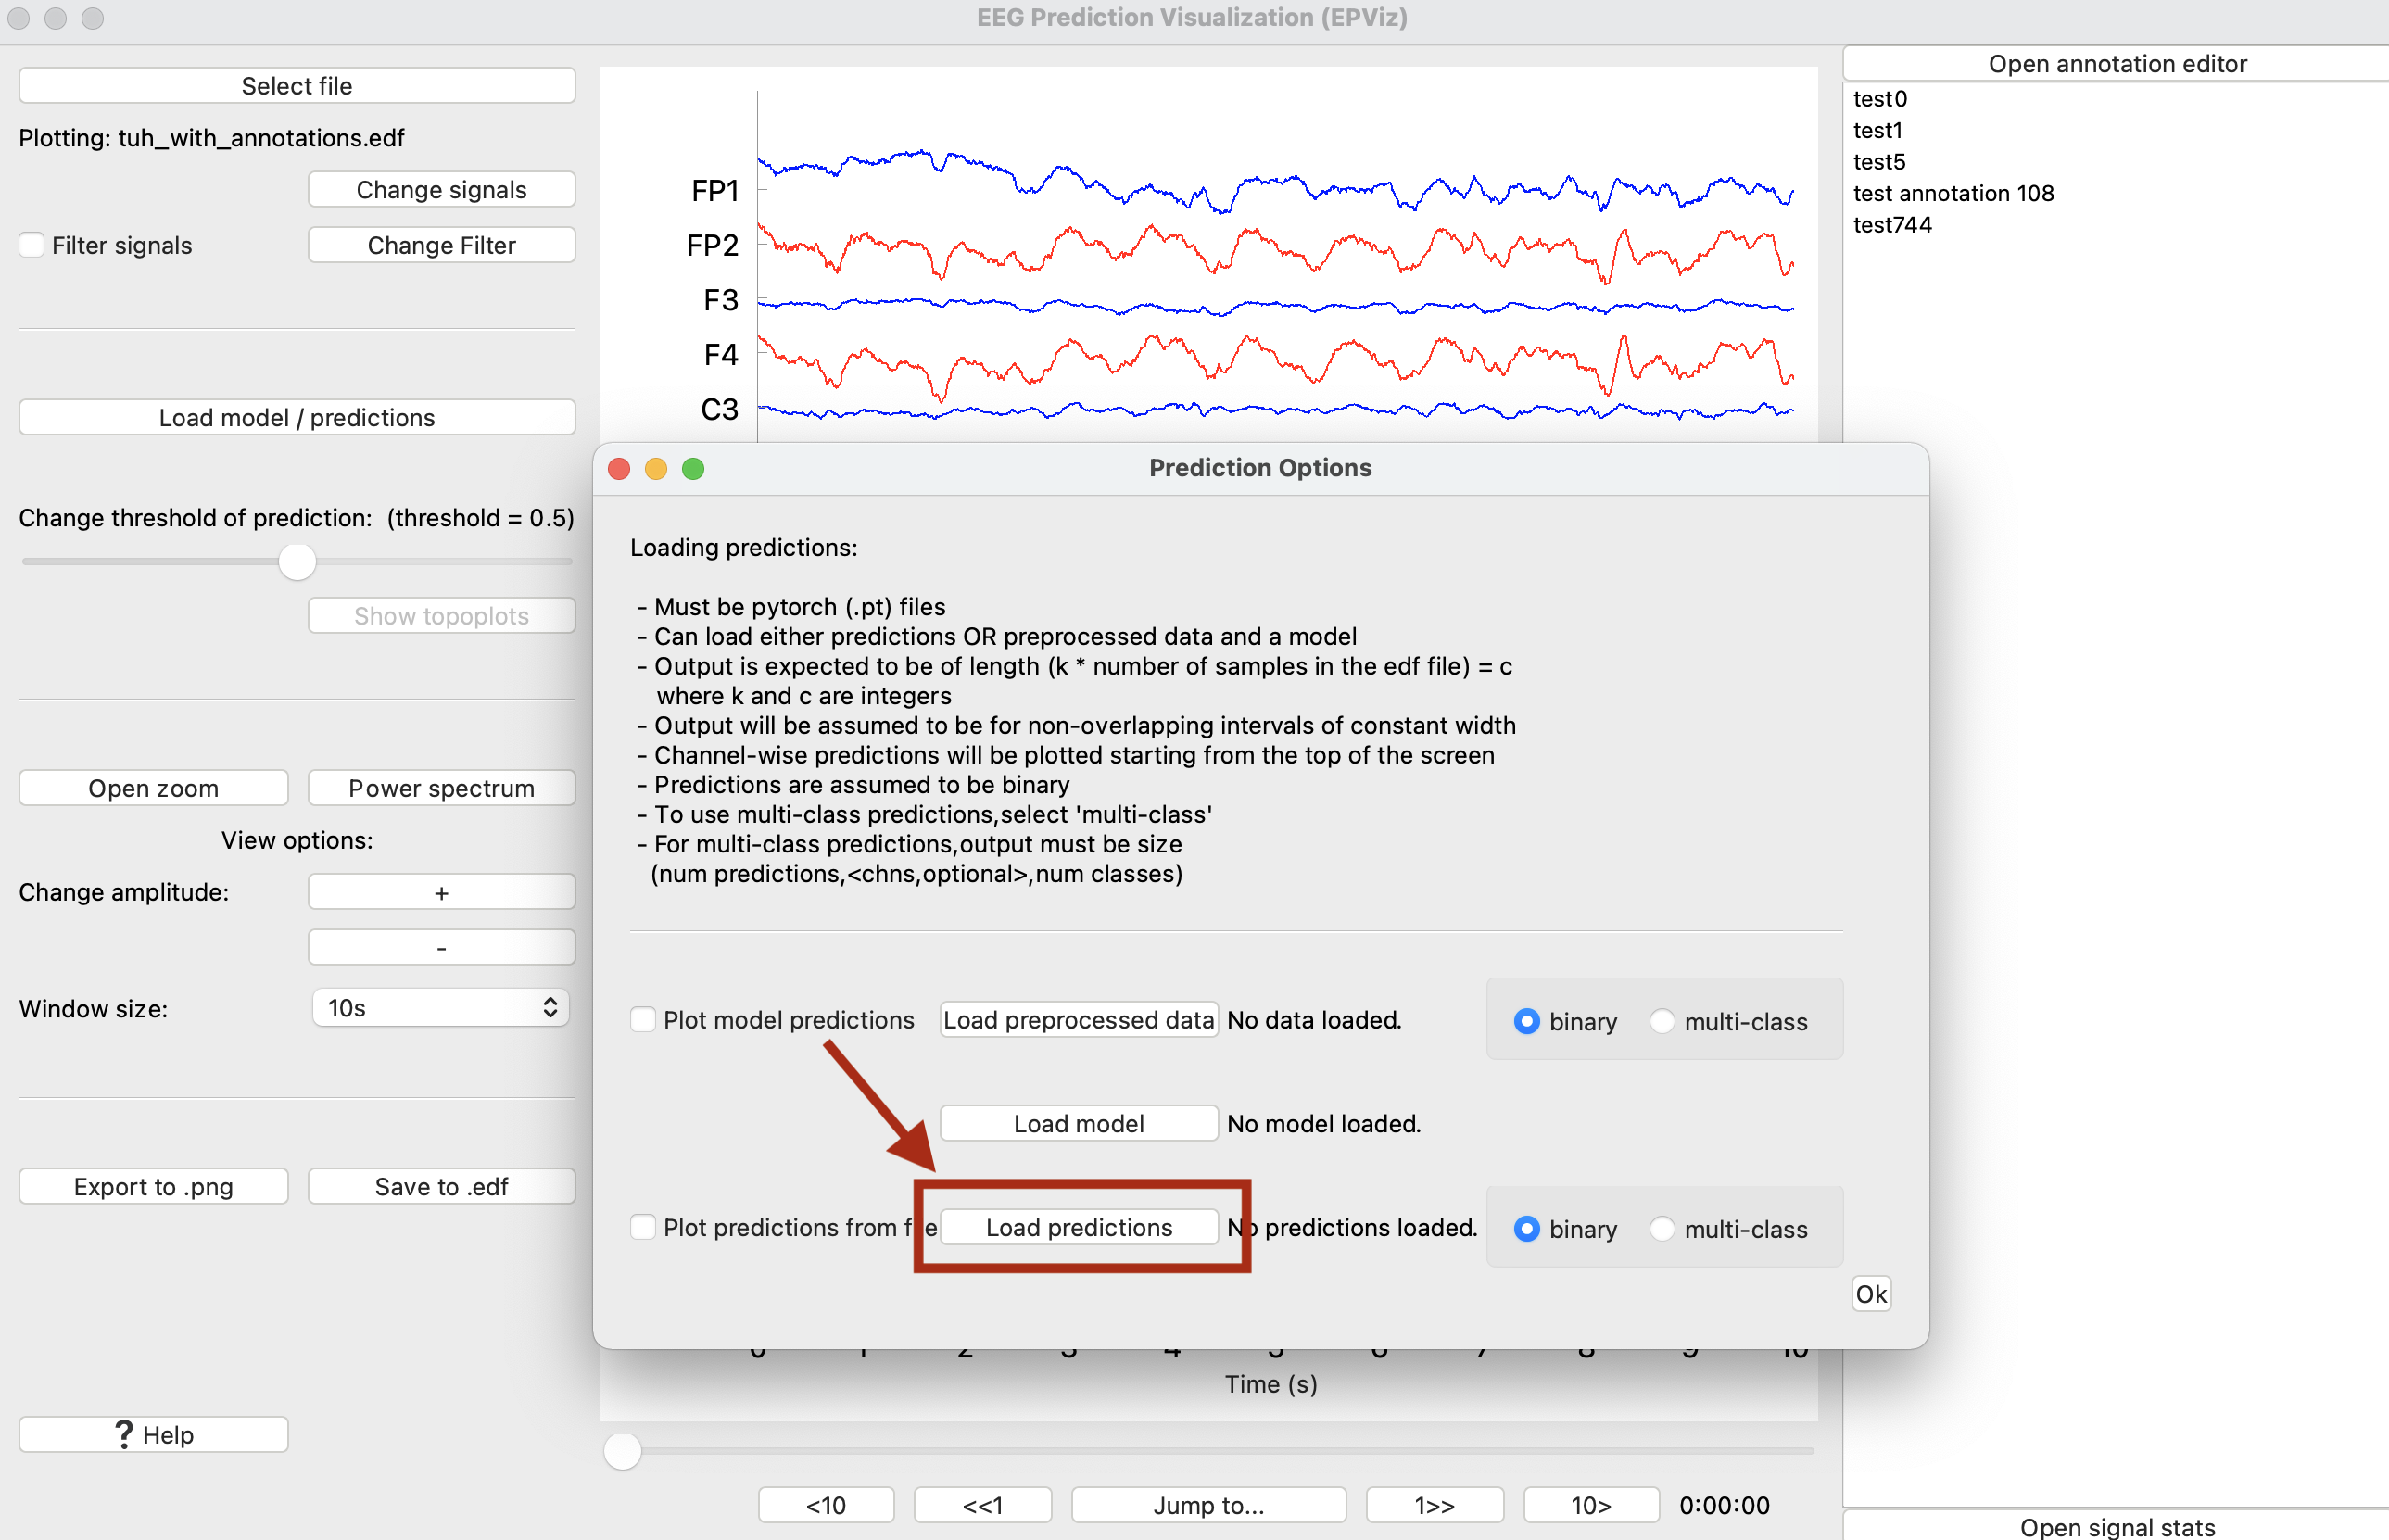Click the time position slider handle

pos(622,1451)
